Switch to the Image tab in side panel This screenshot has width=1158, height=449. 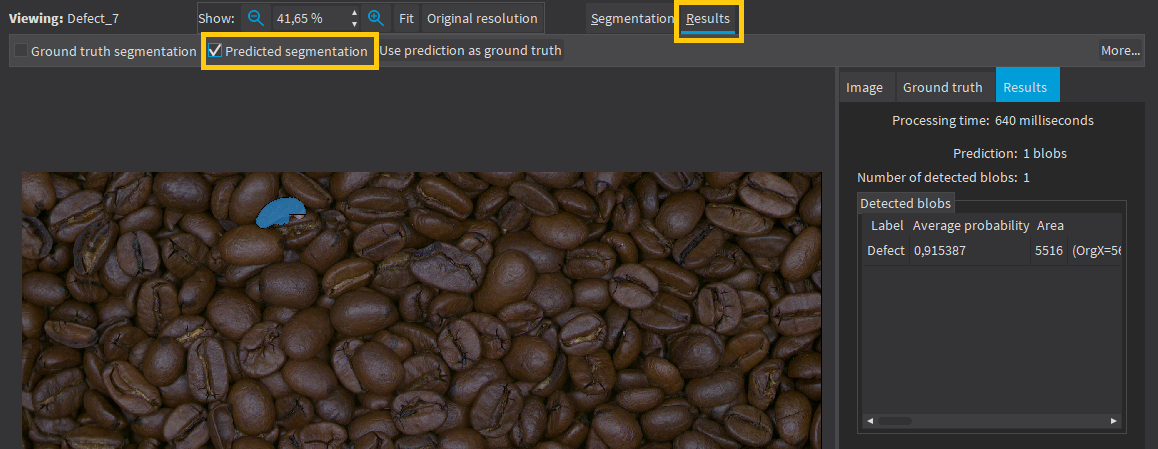coord(864,87)
